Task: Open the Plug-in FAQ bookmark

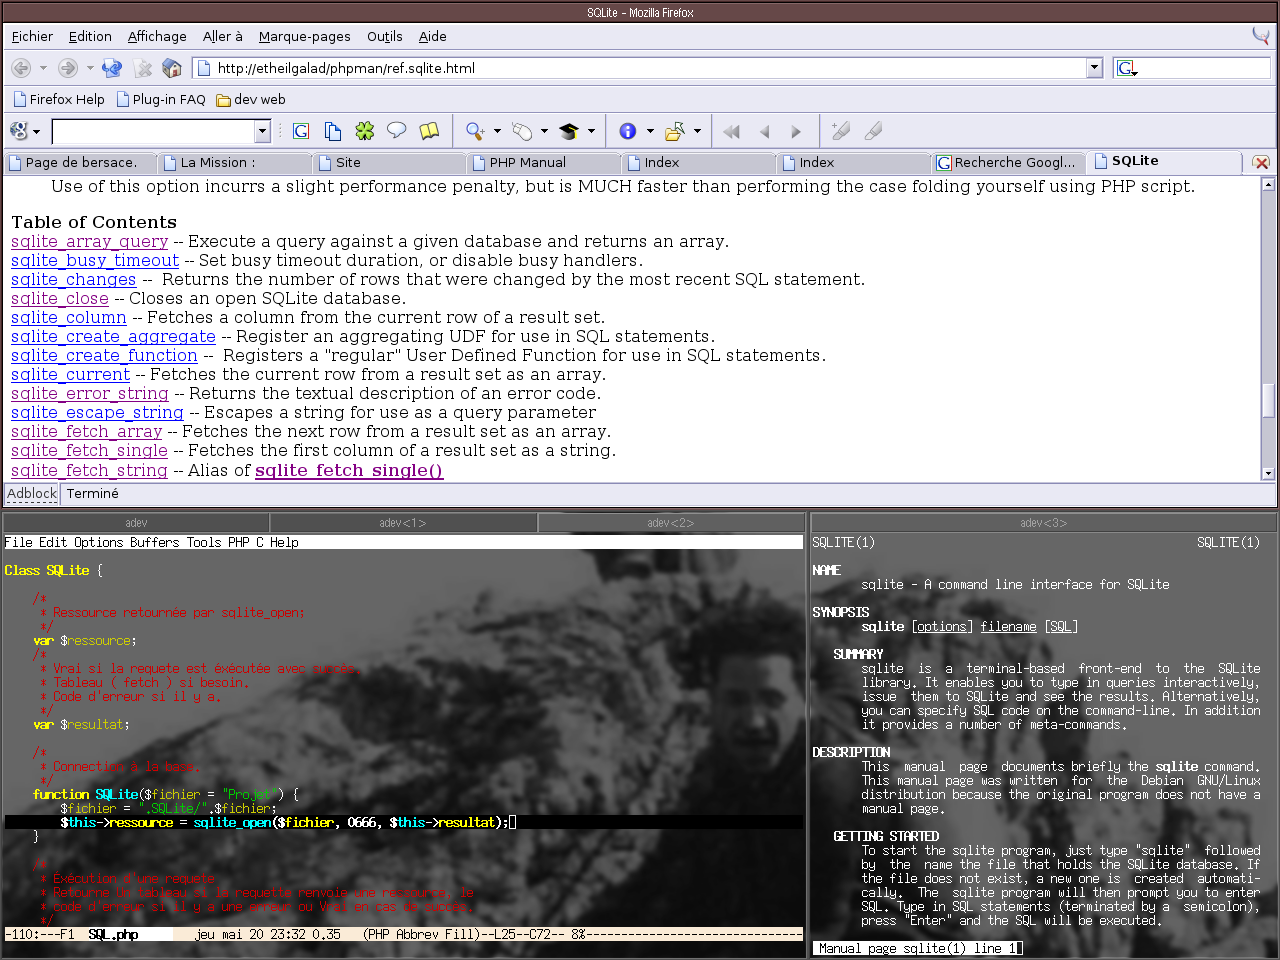Action: click(161, 99)
